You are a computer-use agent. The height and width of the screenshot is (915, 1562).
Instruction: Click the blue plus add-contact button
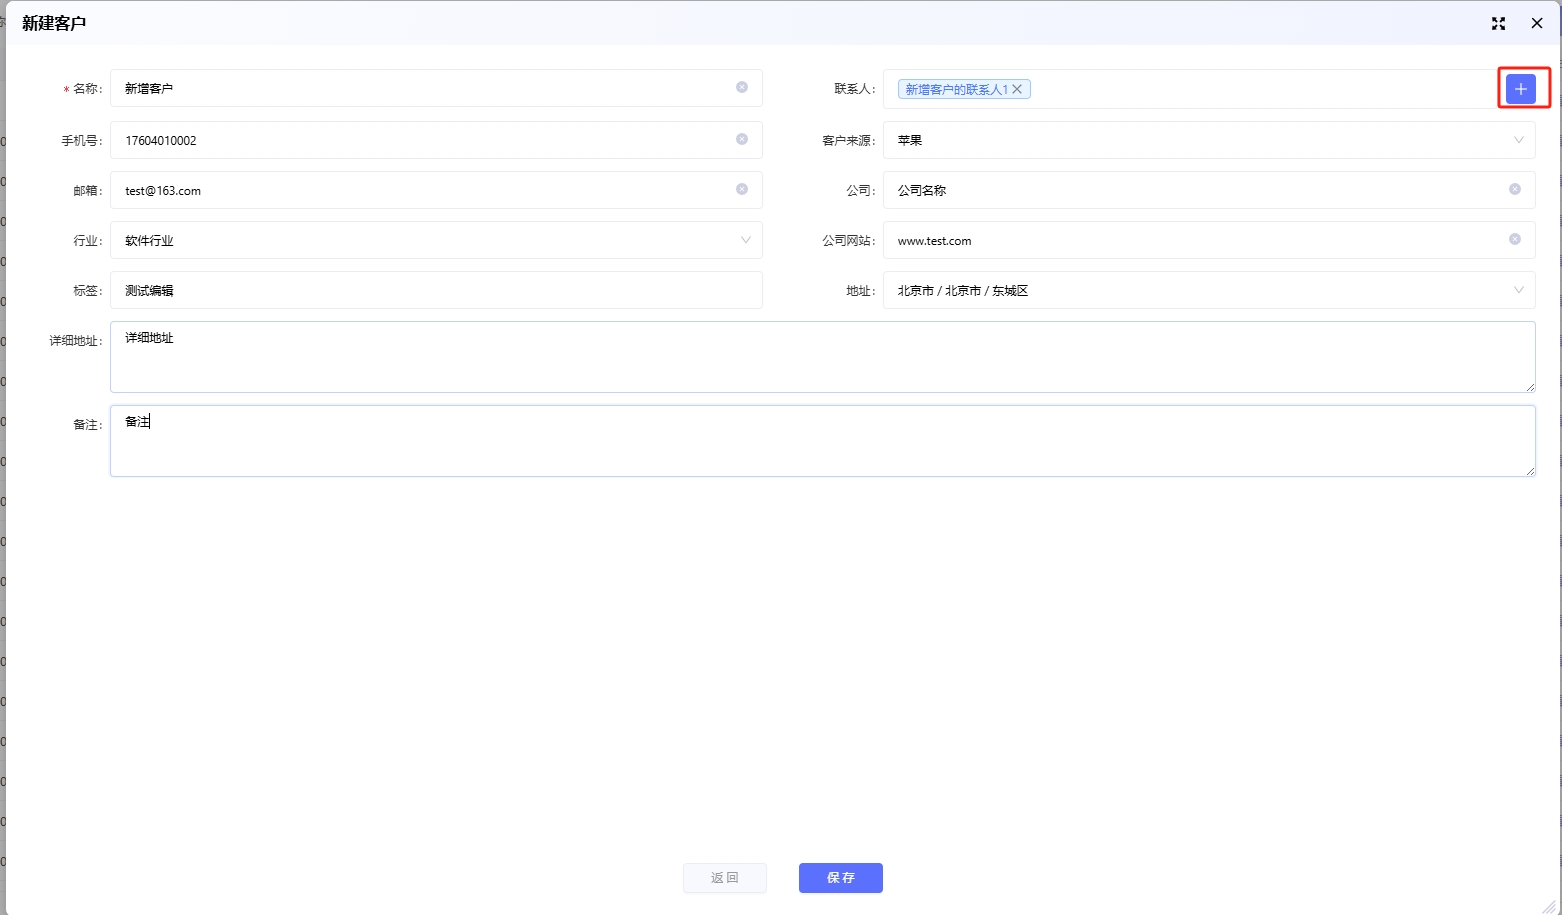1520,89
